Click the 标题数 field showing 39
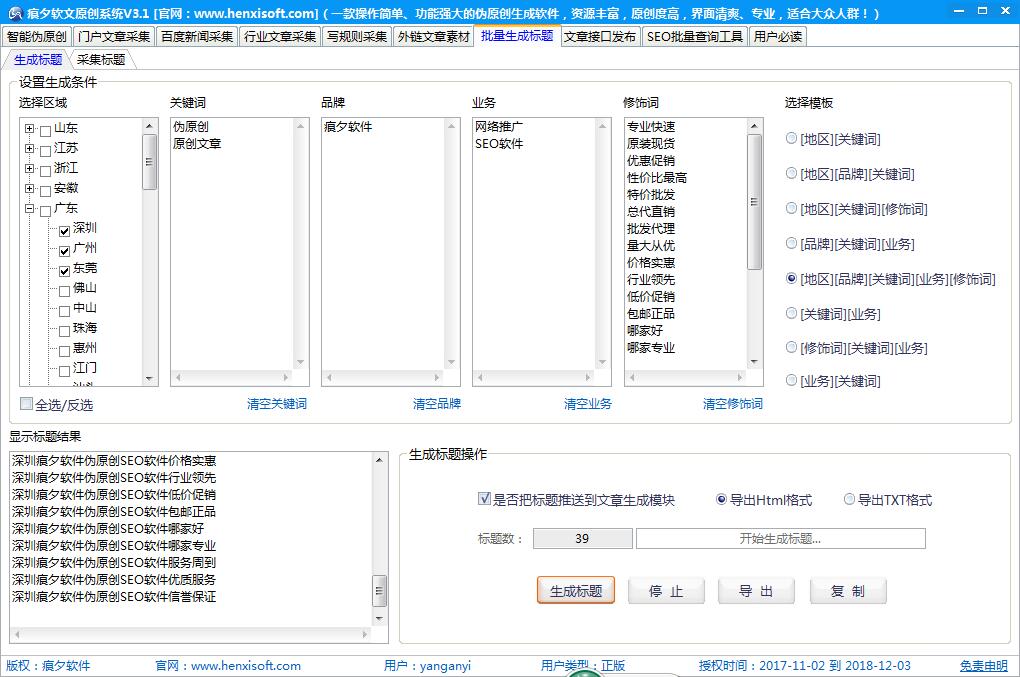Viewport: 1020px width, 677px height. coord(582,538)
